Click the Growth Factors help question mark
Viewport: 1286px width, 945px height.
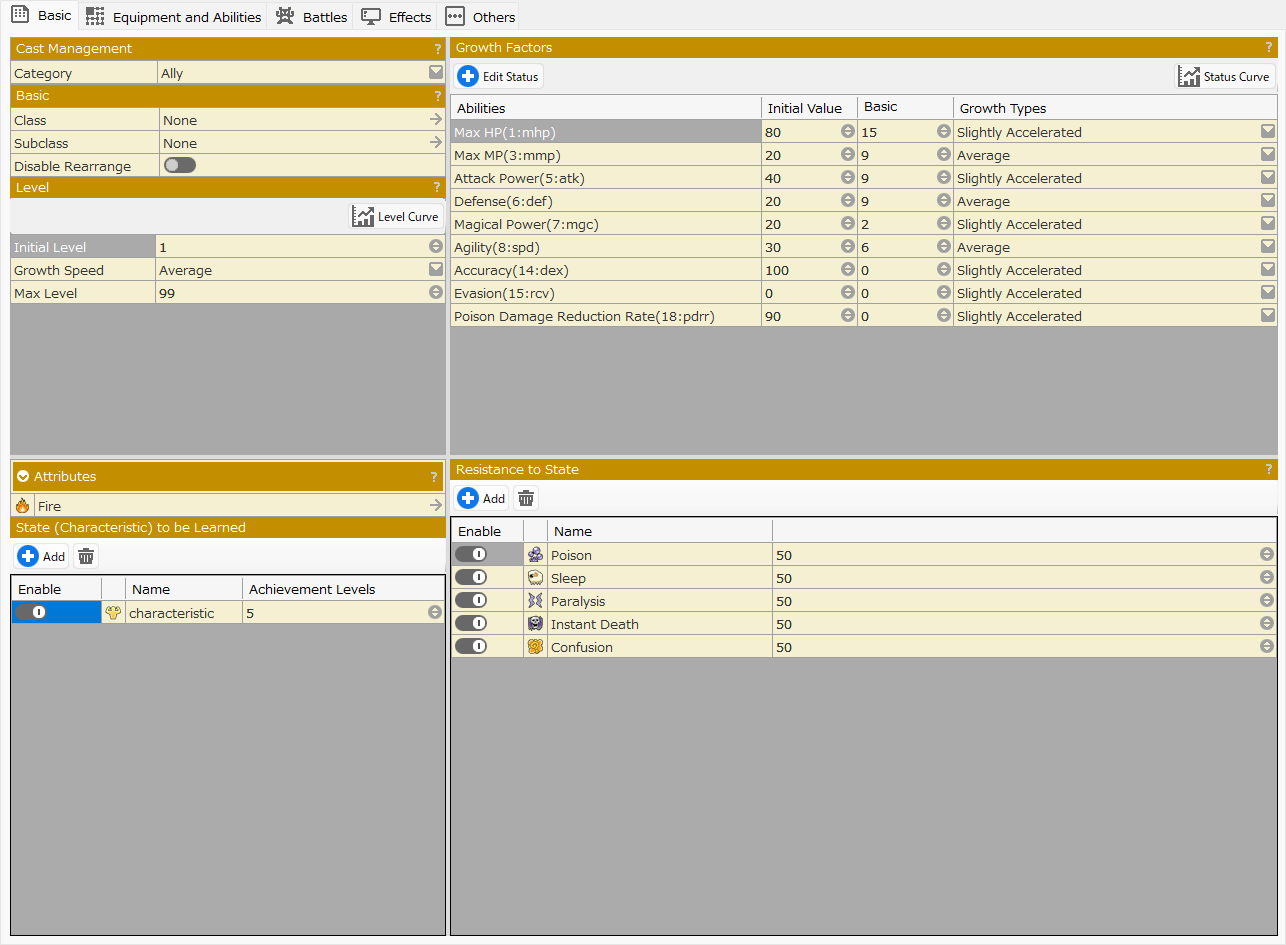pos(1269,48)
